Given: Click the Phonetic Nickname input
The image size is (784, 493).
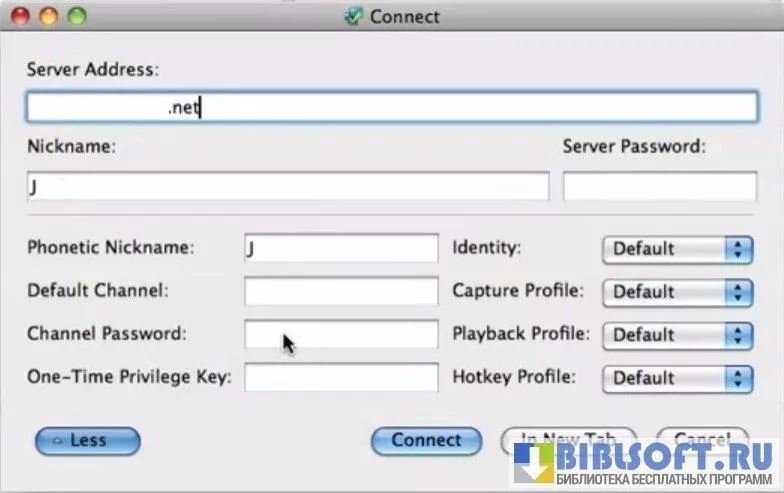Looking at the screenshot, I should tap(340, 248).
